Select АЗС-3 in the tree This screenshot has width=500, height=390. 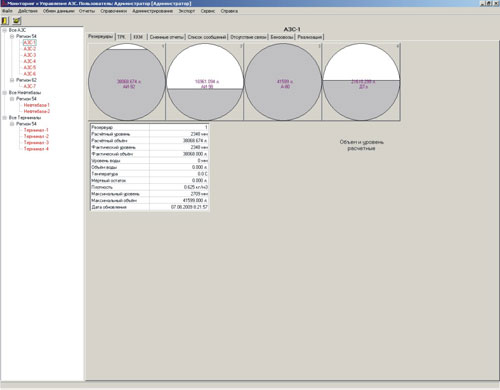pos(30,55)
